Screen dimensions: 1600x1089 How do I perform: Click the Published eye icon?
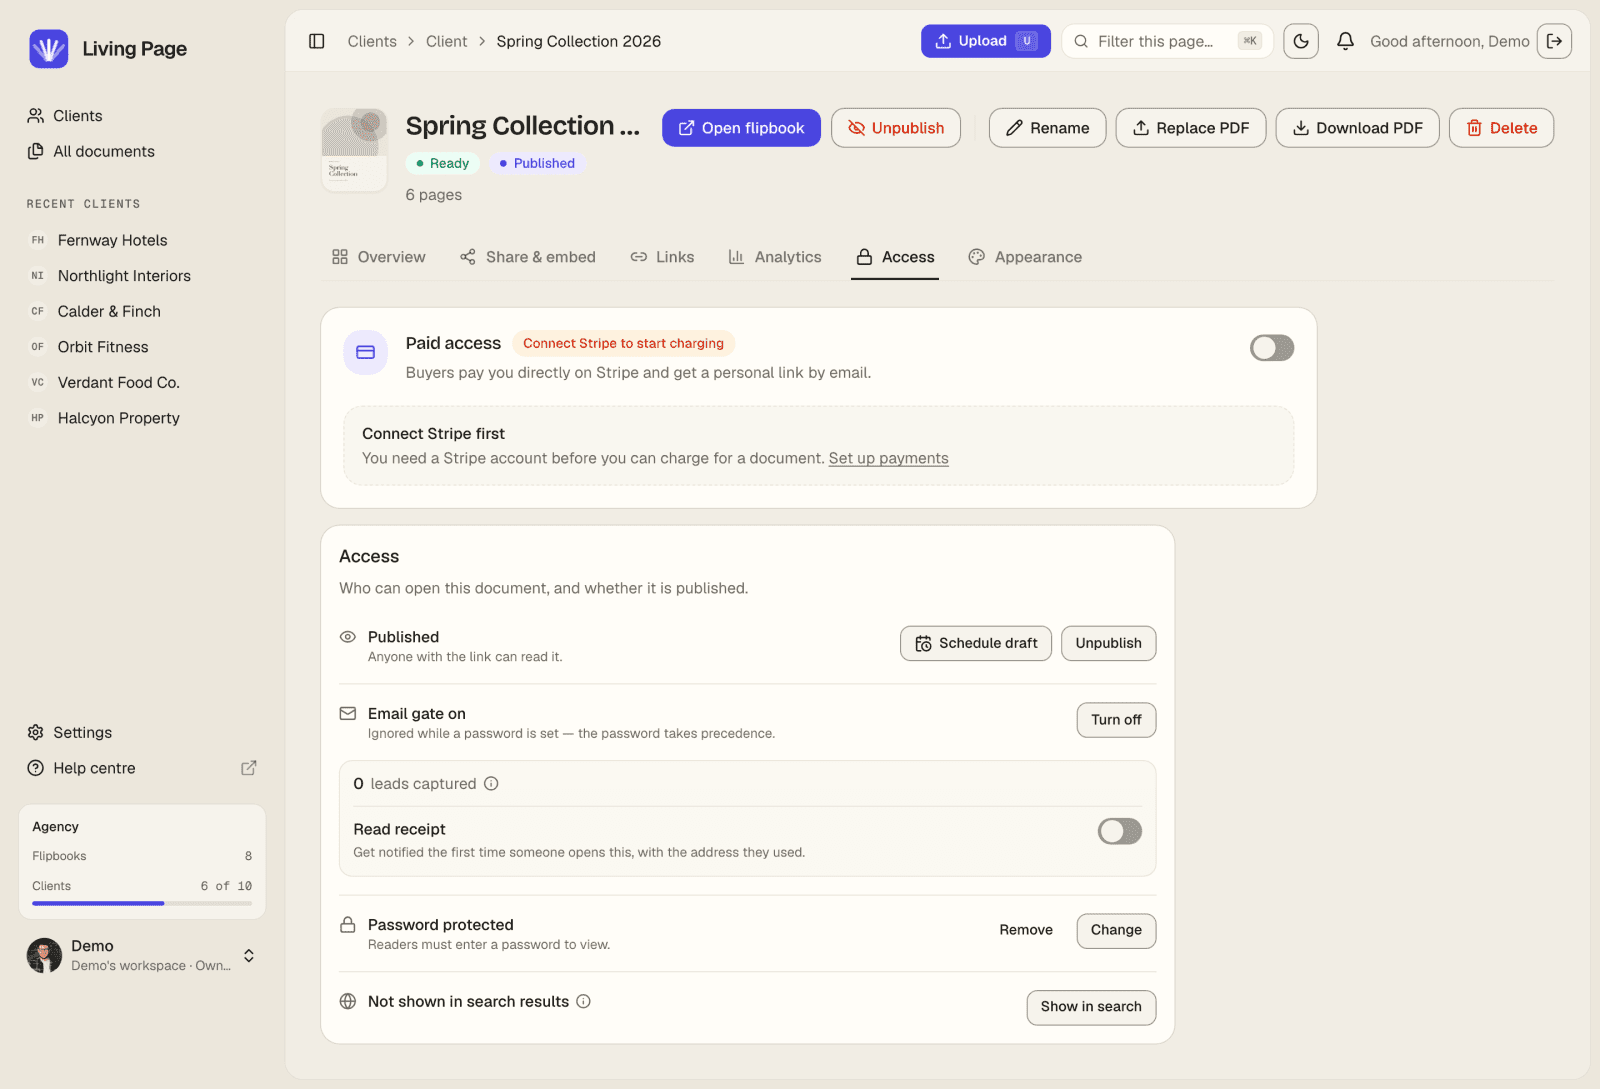348,637
